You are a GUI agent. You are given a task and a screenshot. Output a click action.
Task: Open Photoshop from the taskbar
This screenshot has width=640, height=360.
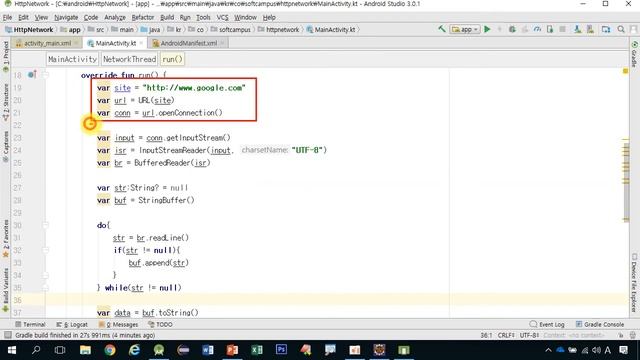[281, 350]
